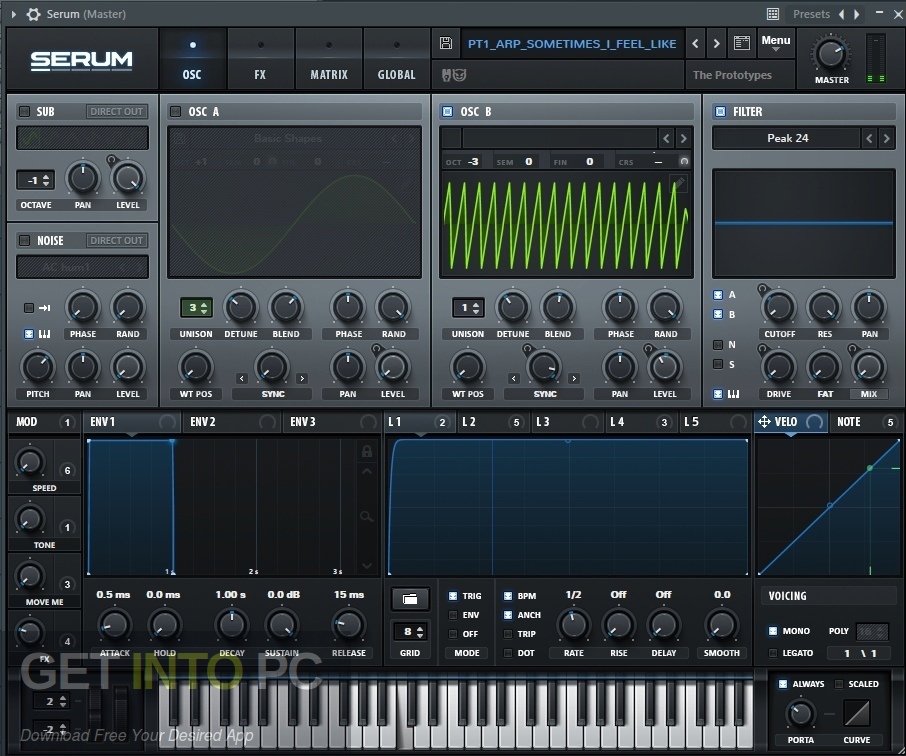Open the Menu dropdown
This screenshot has width=906, height=756.
[775, 43]
